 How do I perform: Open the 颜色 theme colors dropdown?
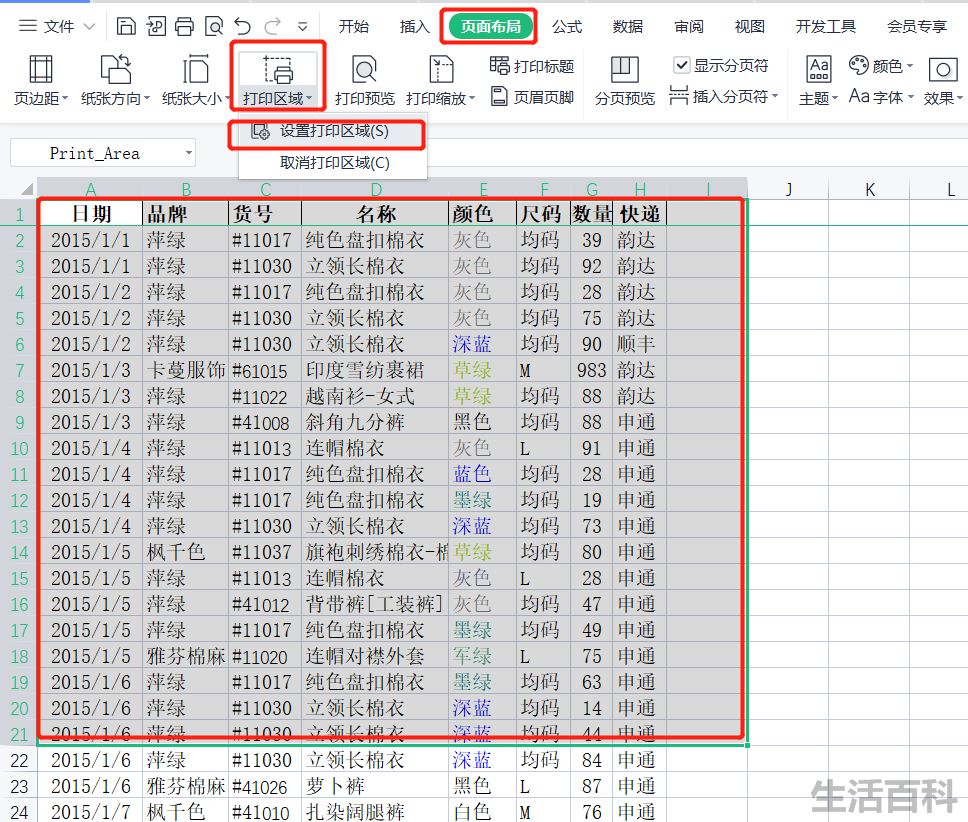(881, 65)
